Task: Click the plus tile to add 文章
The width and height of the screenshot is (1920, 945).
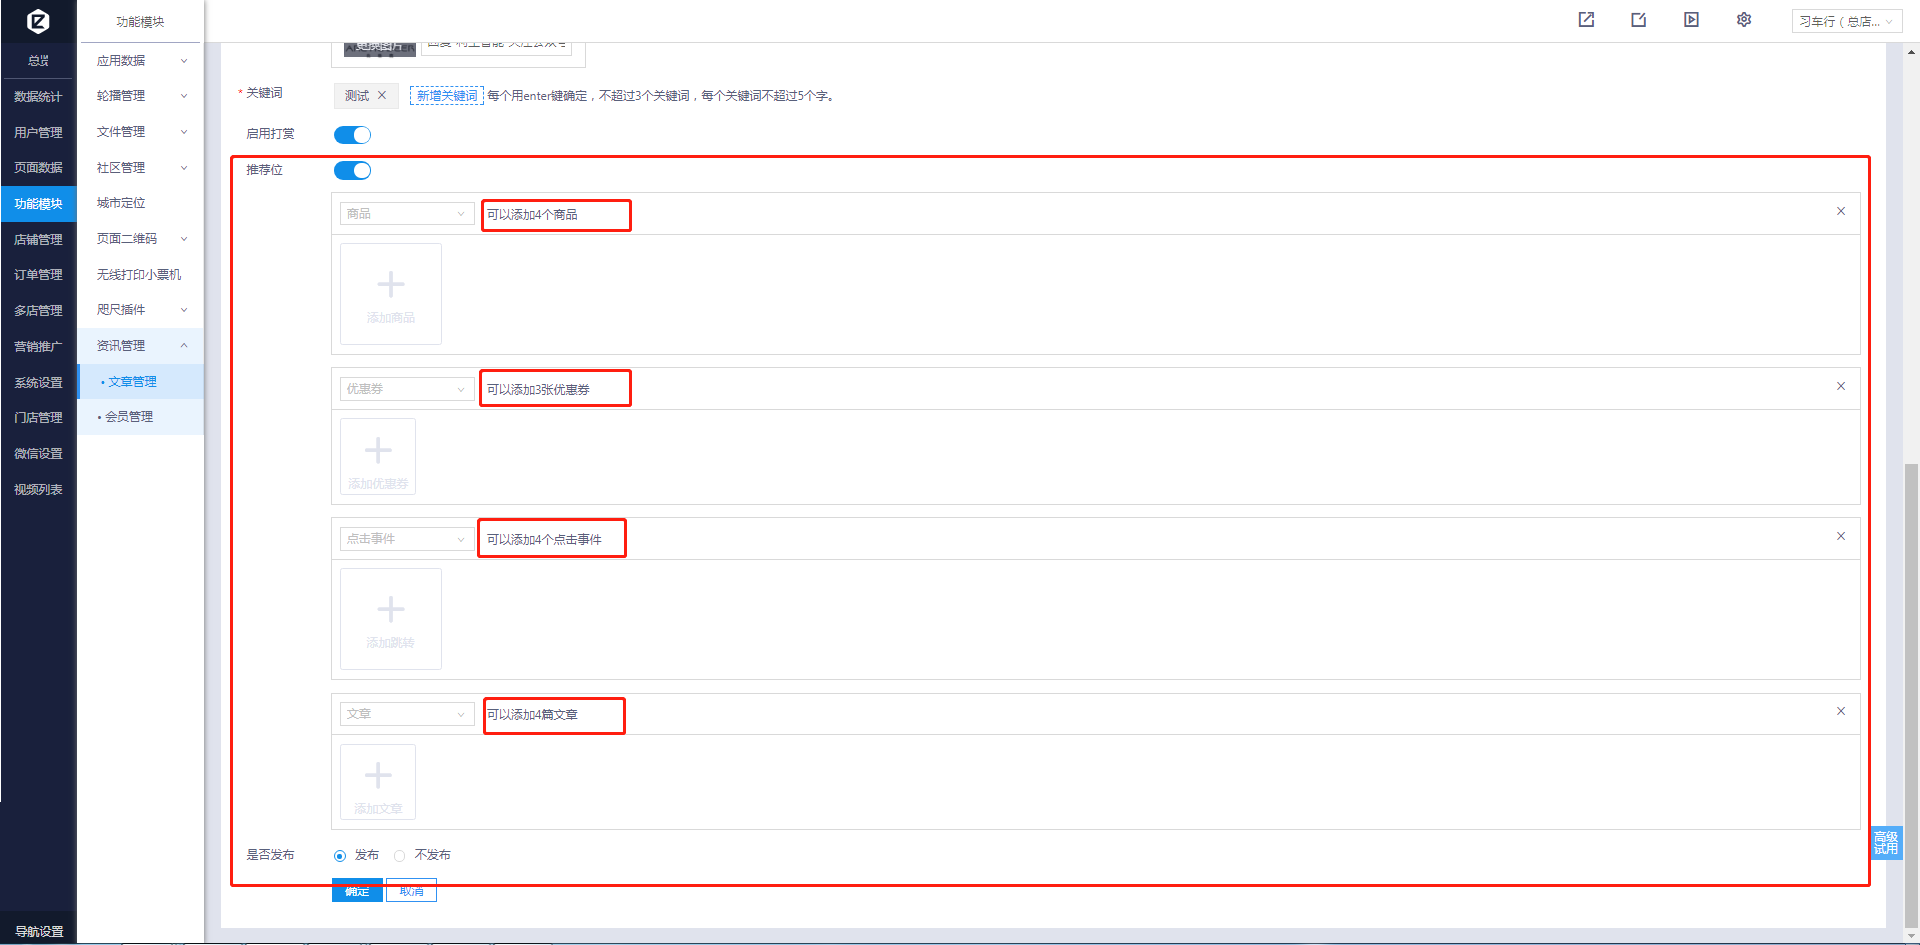Action: coord(378,782)
